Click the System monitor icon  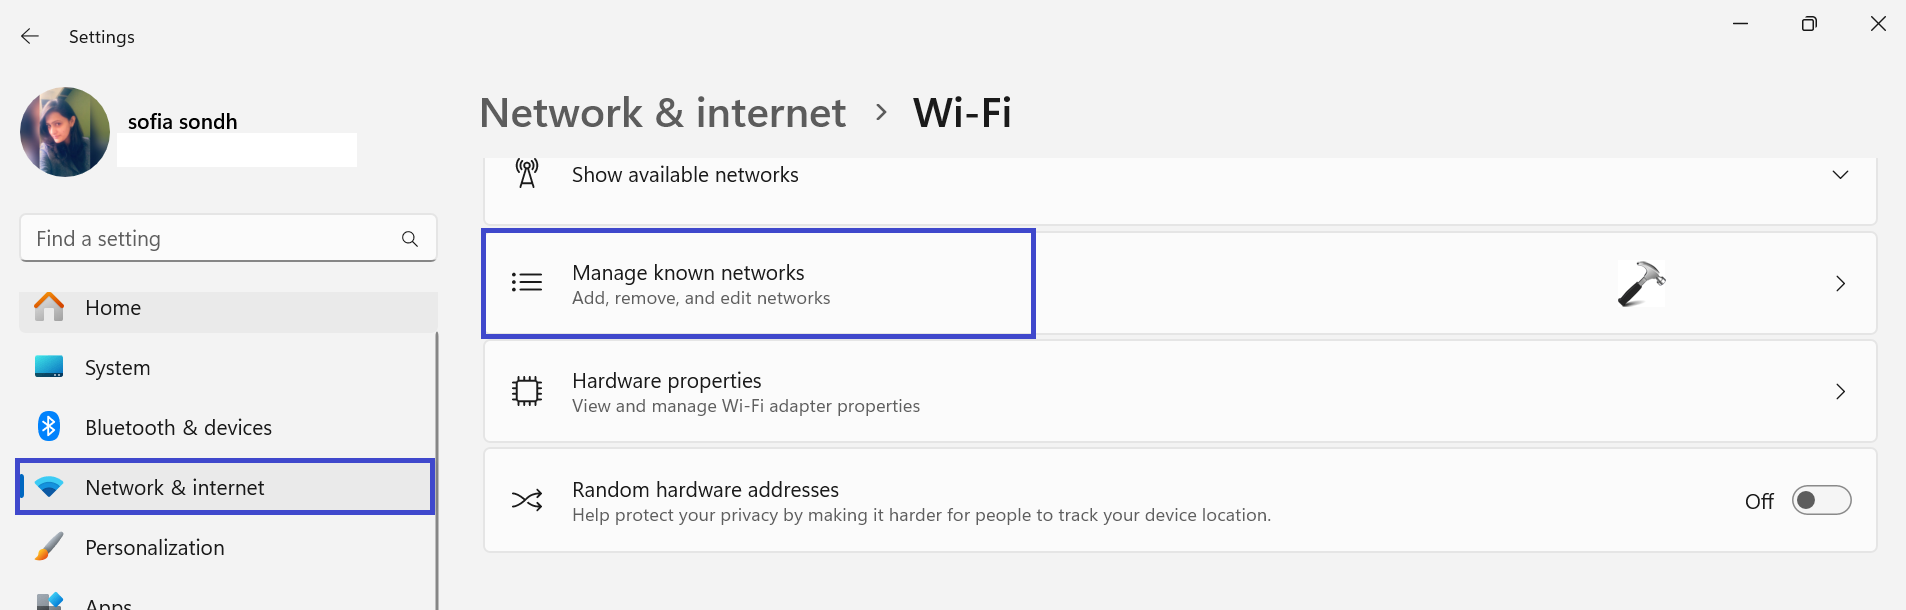pos(49,367)
